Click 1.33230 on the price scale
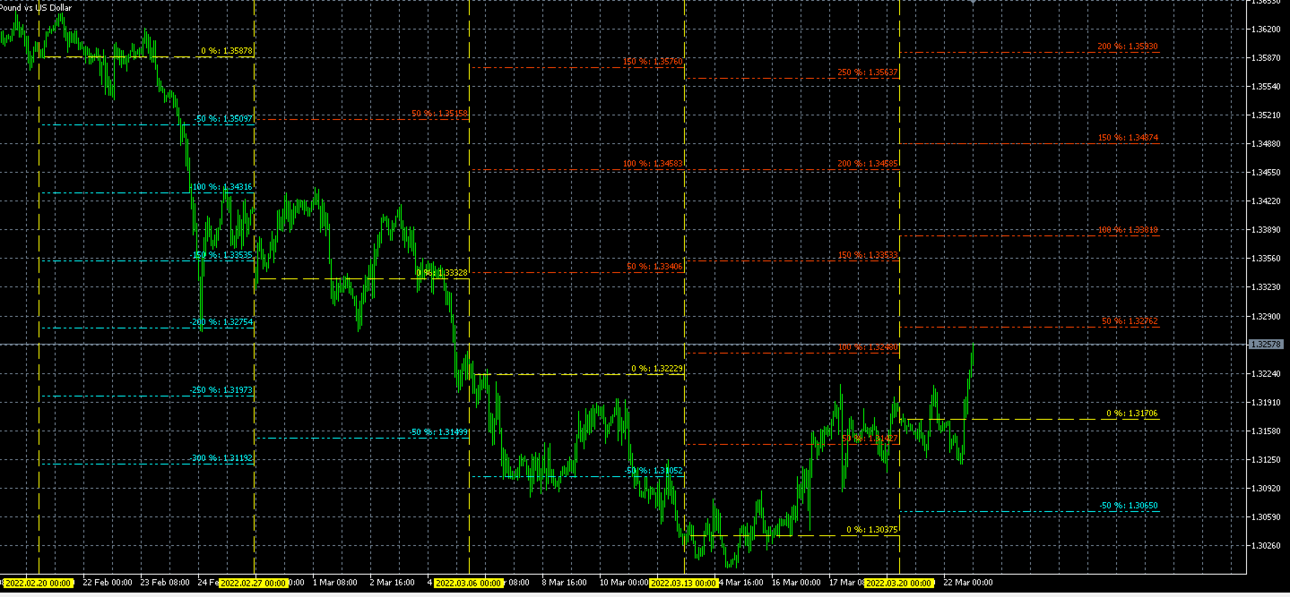The height and width of the screenshot is (597, 1290). point(1266,287)
